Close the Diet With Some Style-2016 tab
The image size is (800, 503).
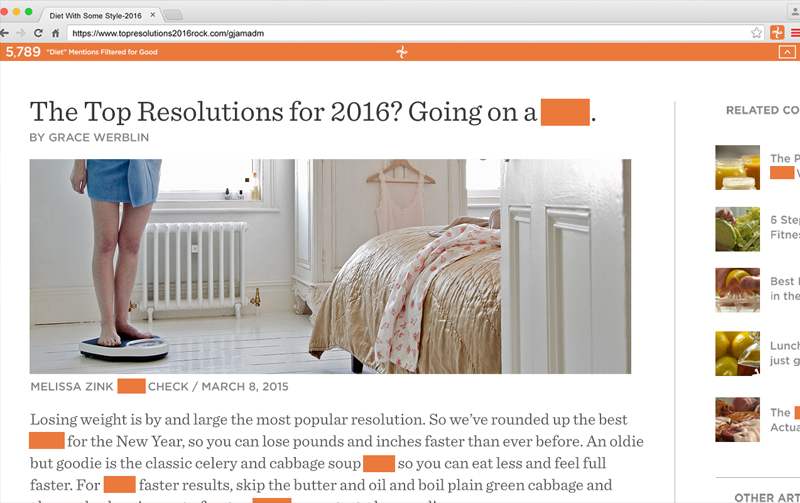pos(153,15)
